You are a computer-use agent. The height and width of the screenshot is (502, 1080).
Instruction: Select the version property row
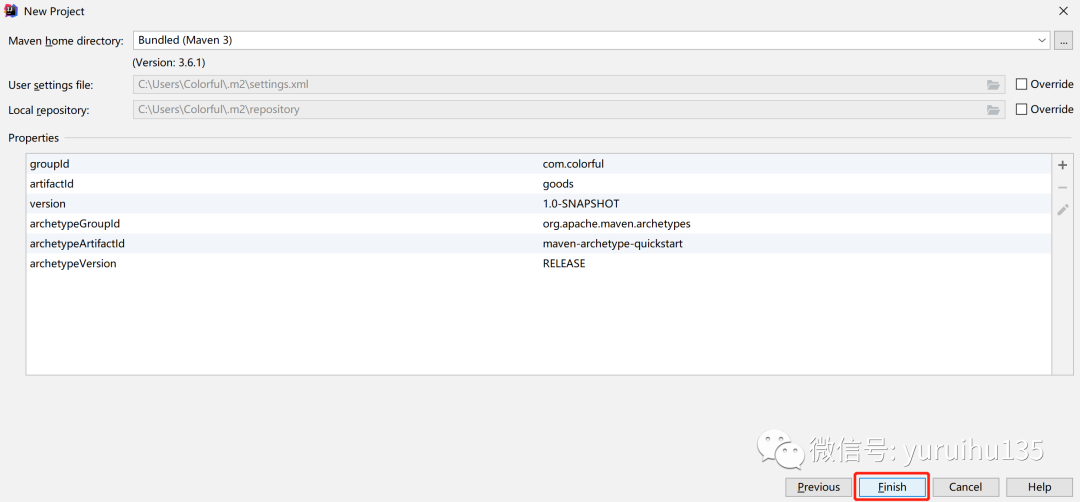coord(539,204)
